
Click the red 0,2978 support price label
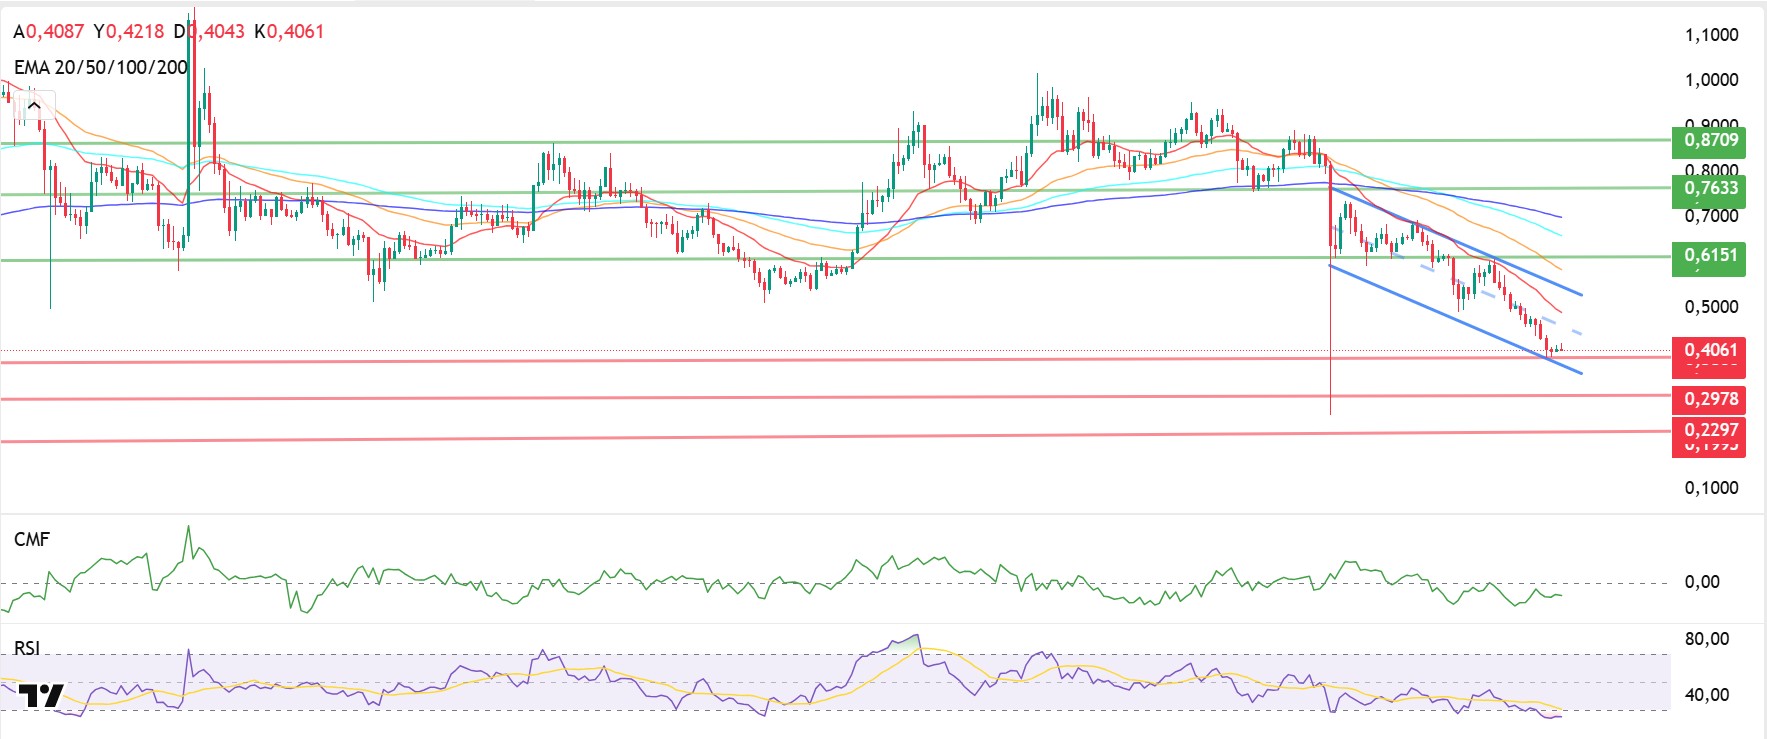click(x=1709, y=399)
